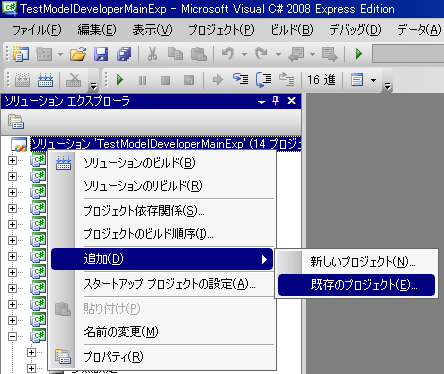Open the build toolbar options arrow
Viewport: 444px width, 374px height.
tap(94, 87)
